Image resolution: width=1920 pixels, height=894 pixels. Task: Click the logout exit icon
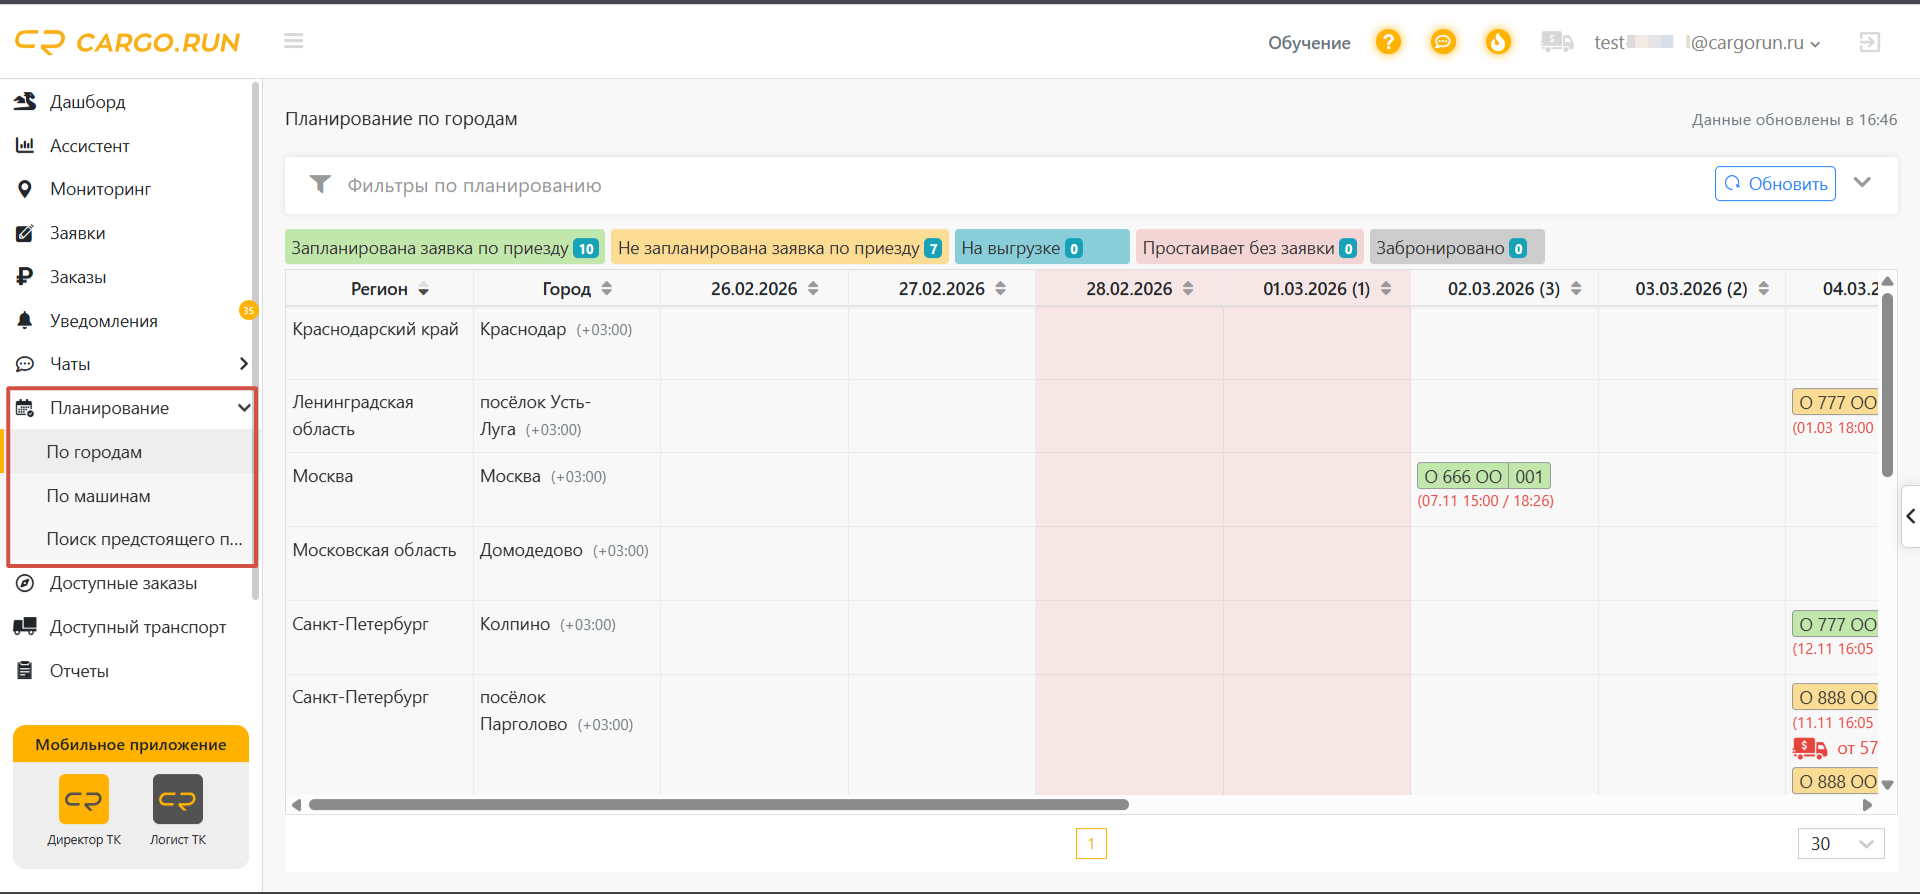[x=1869, y=42]
